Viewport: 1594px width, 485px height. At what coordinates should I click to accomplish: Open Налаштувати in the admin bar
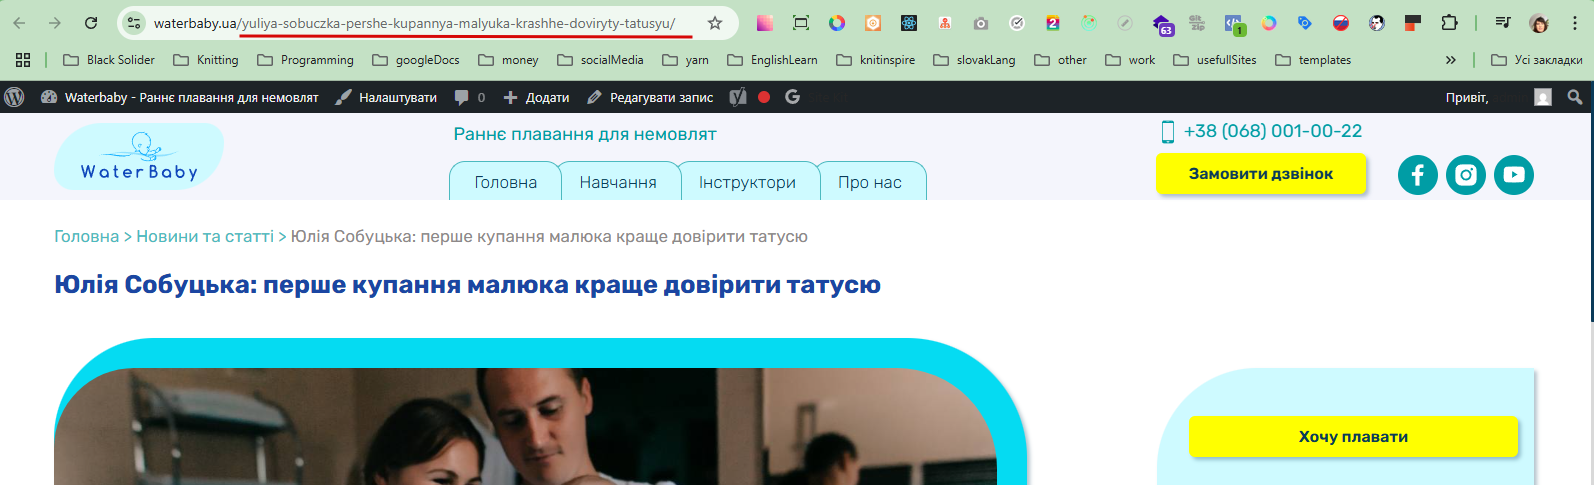(x=386, y=97)
